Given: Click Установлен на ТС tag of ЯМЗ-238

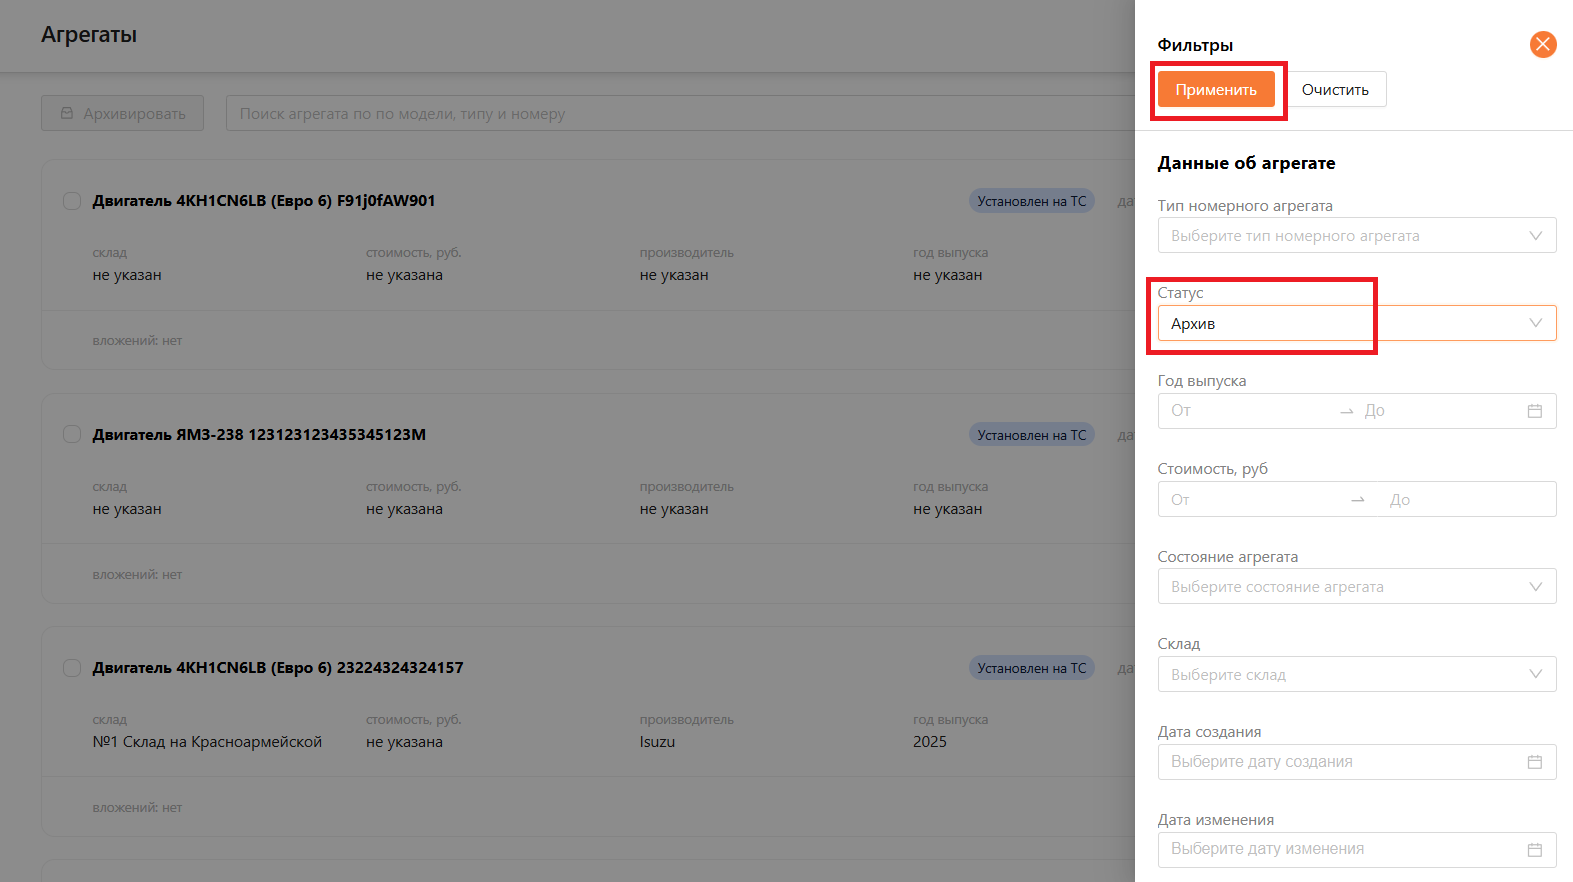Looking at the screenshot, I should 1031,435.
